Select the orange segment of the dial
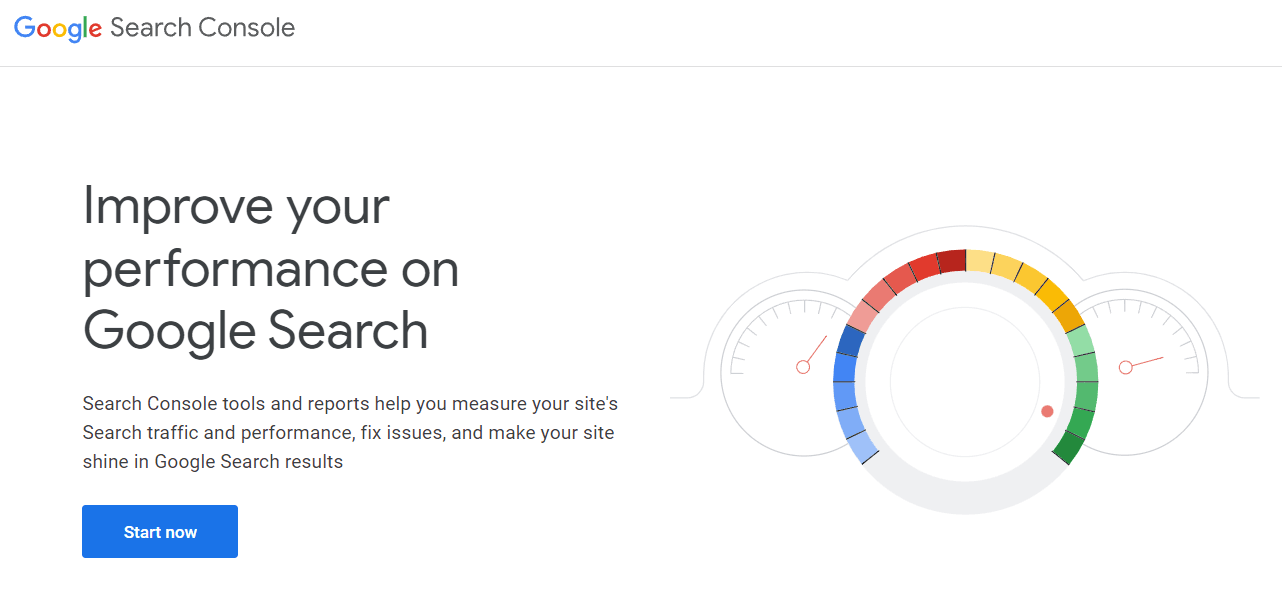 [1070, 316]
